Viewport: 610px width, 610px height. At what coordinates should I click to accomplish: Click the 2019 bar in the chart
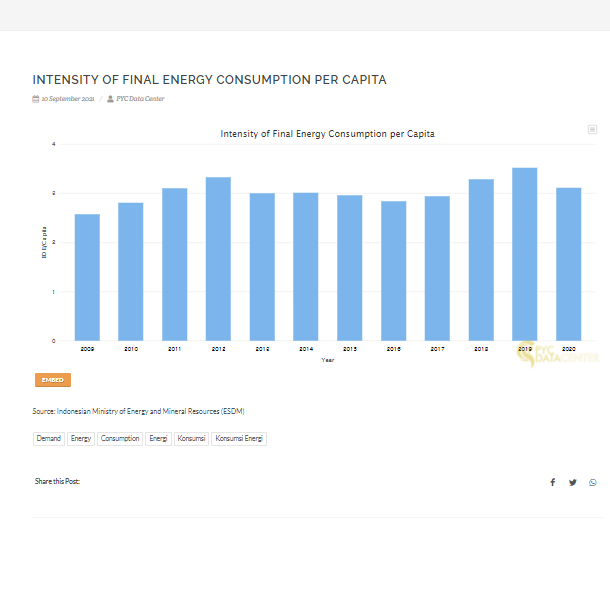(525, 254)
